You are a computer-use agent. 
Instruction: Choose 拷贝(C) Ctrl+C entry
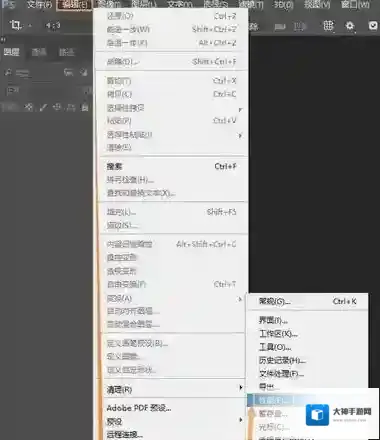pyautogui.click(x=172, y=94)
